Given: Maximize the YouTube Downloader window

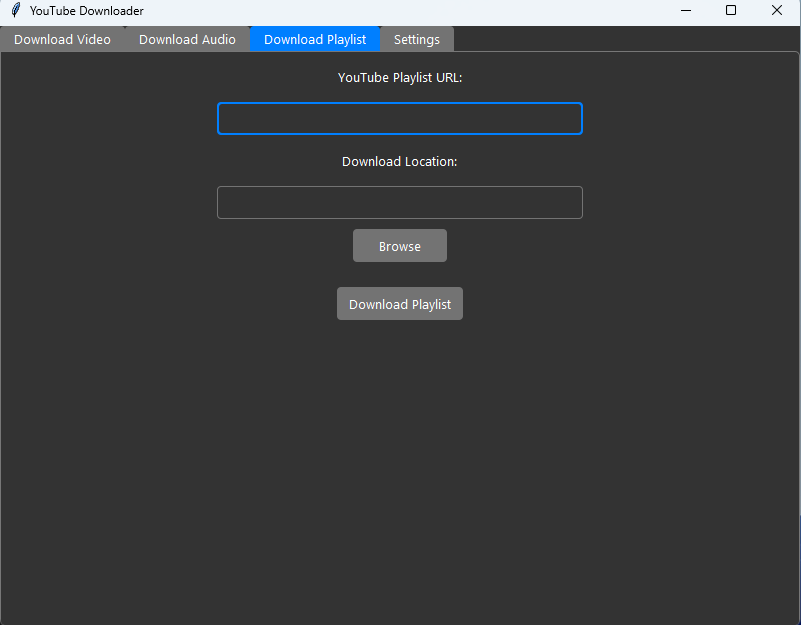Looking at the screenshot, I should [731, 10].
